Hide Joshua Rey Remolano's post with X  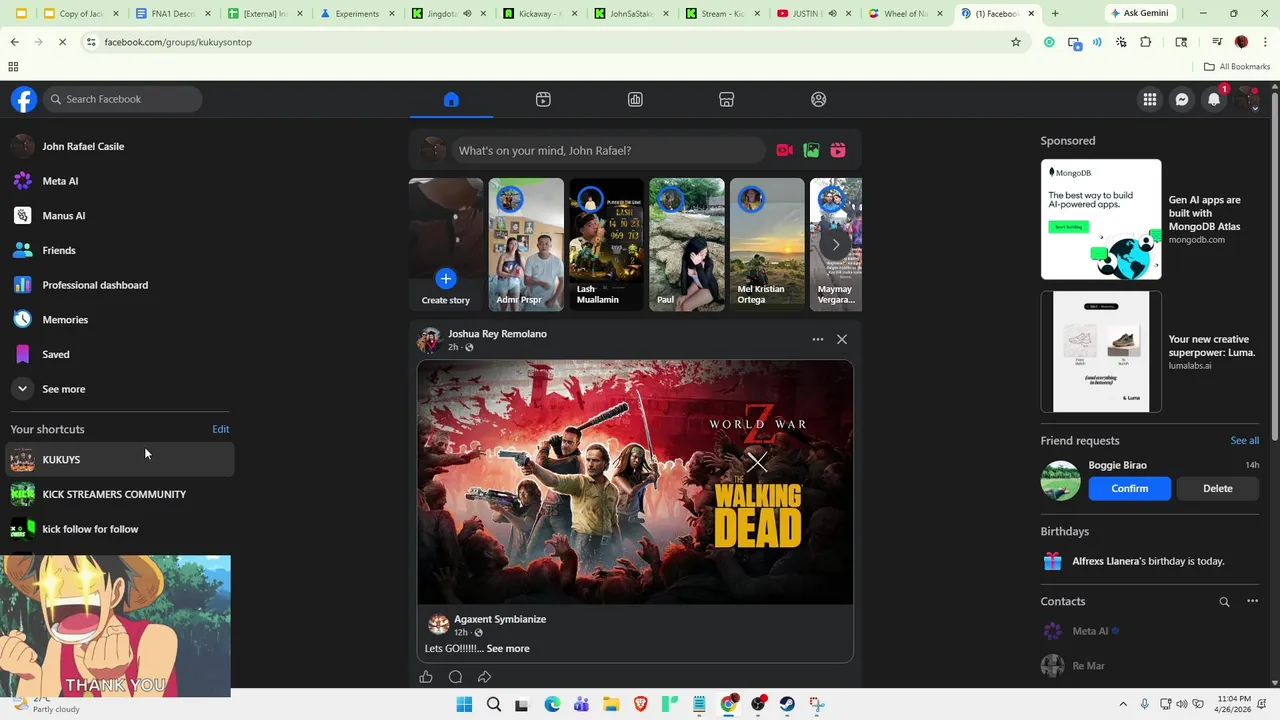pyautogui.click(x=842, y=339)
